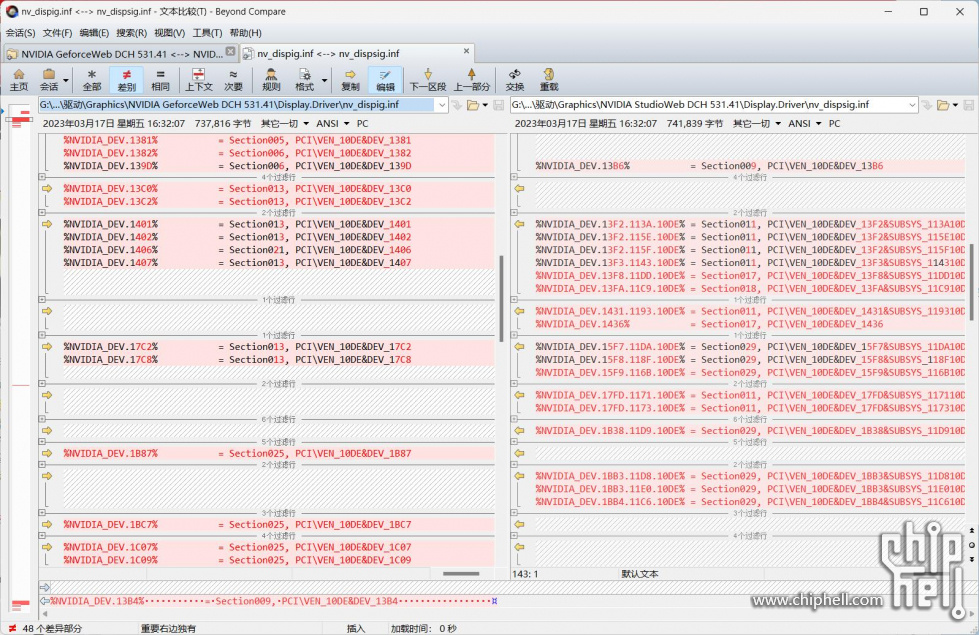Screen dimensions: 979x635
Task: Expand left pane 5个过滤行 collapsed lines
Action: (x=42, y=442)
